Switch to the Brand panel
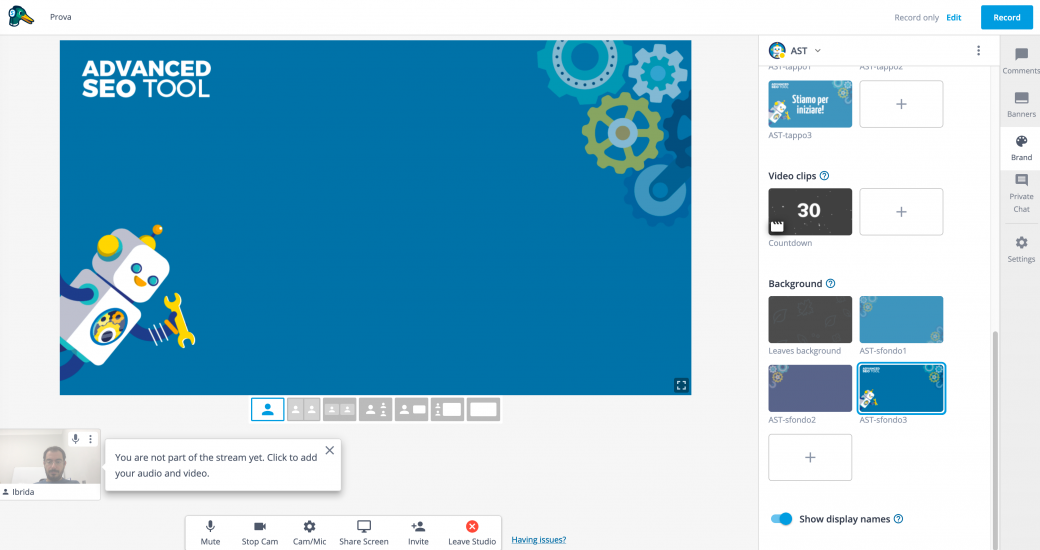Image resolution: width=1040 pixels, height=550 pixels. click(x=1021, y=147)
